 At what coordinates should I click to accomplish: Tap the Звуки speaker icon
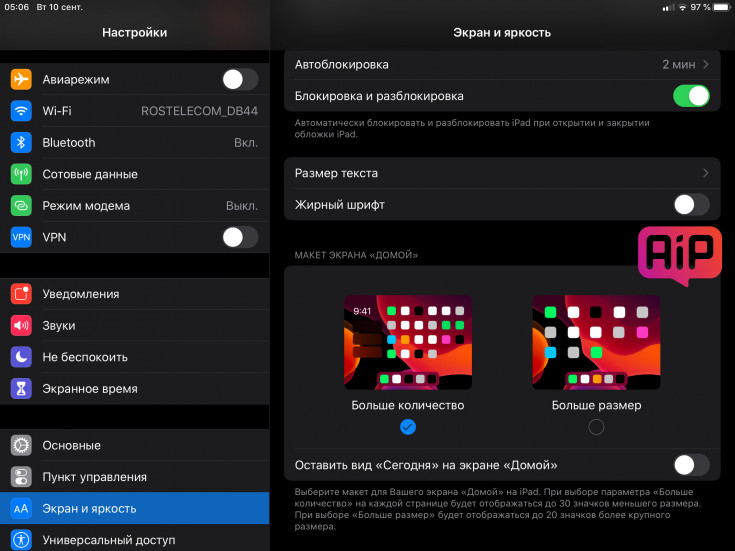(21, 325)
